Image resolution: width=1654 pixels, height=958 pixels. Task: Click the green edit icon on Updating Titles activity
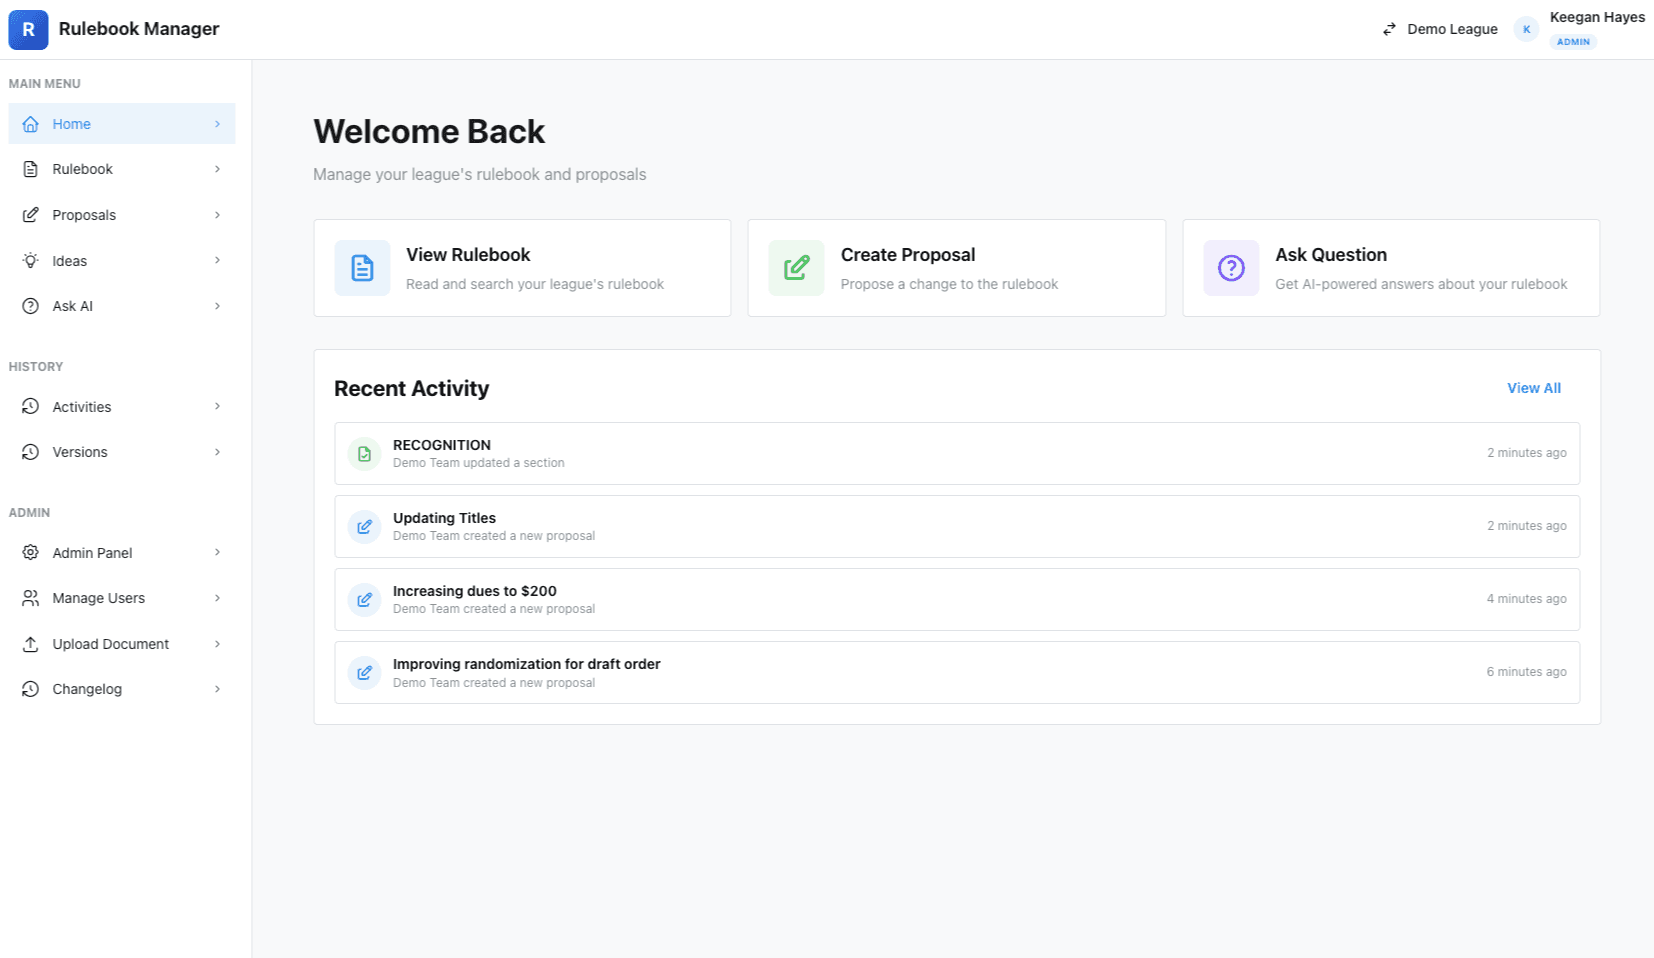[x=364, y=526]
